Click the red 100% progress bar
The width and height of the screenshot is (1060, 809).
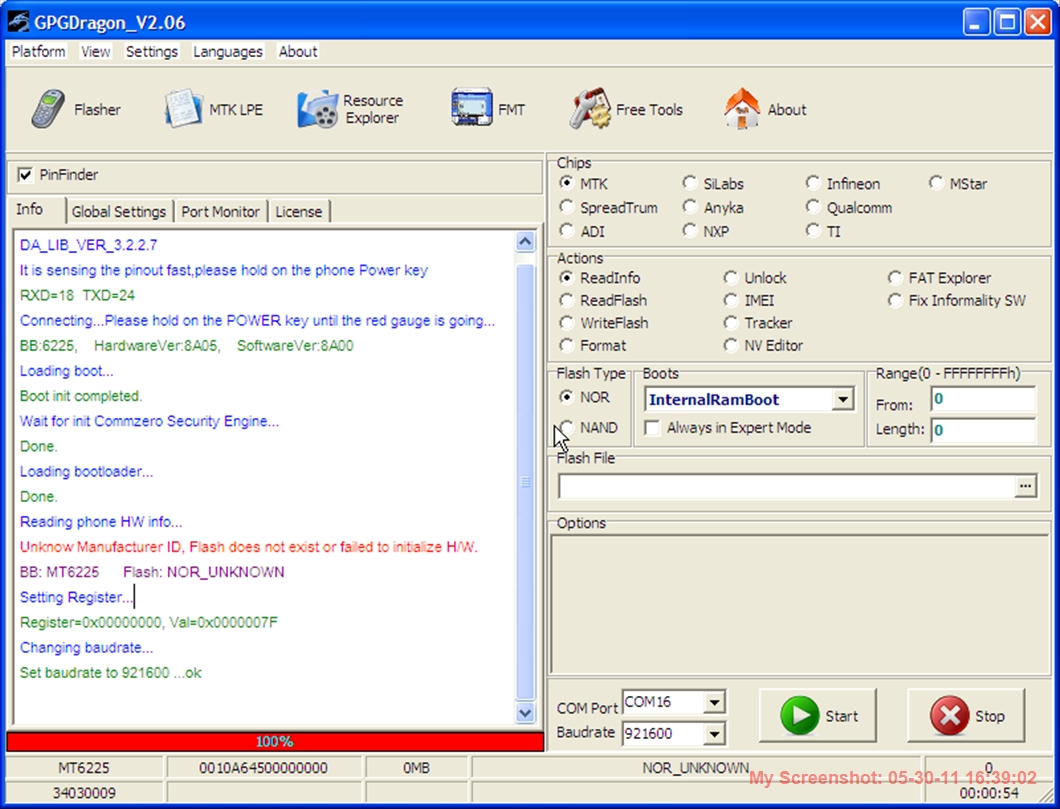(274, 741)
